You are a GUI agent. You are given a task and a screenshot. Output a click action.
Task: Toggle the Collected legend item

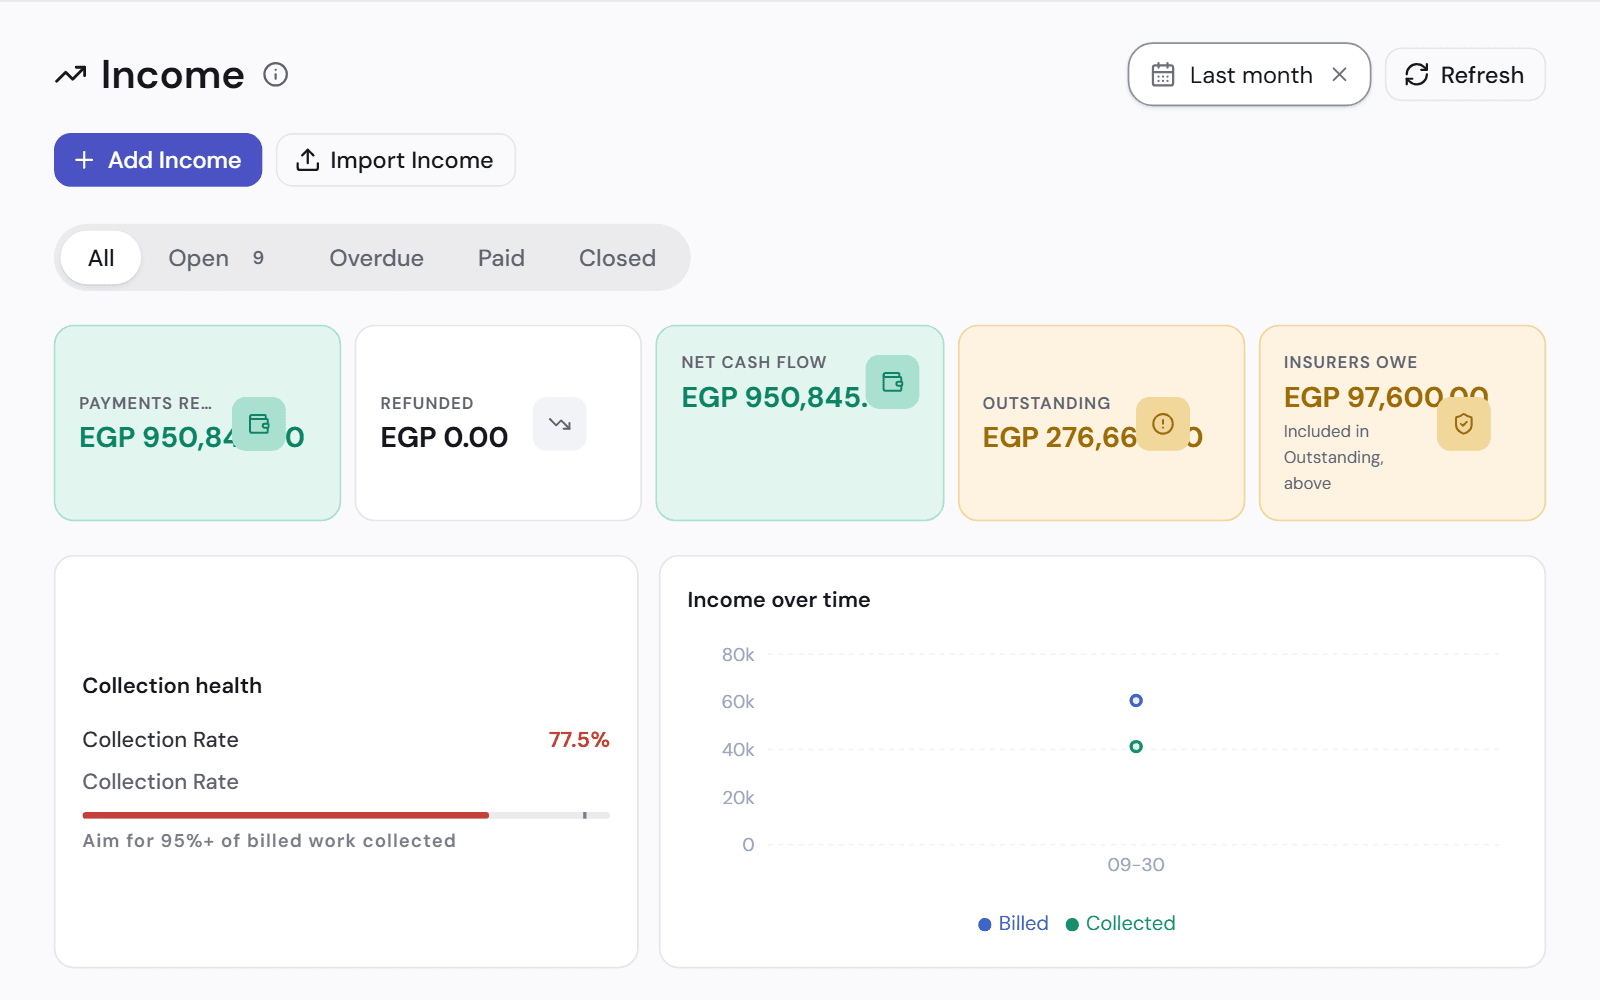(1121, 923)
